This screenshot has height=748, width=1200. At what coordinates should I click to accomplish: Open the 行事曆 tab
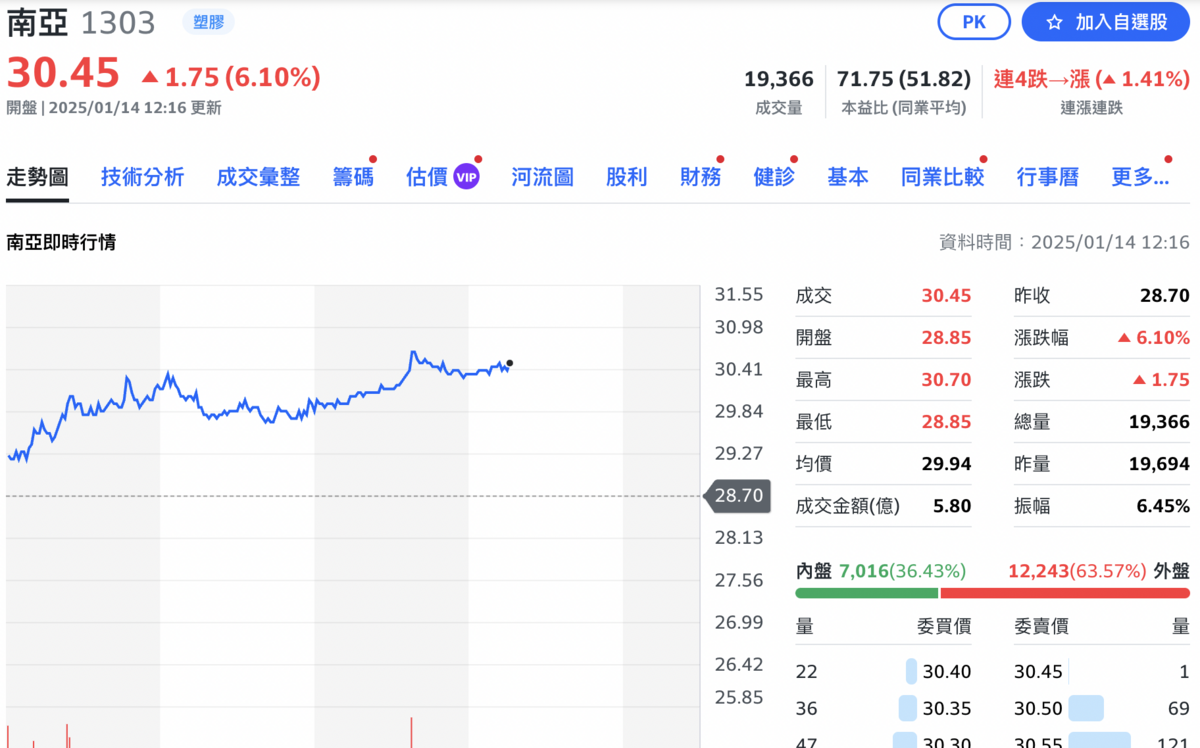[x=1047, y=177]
